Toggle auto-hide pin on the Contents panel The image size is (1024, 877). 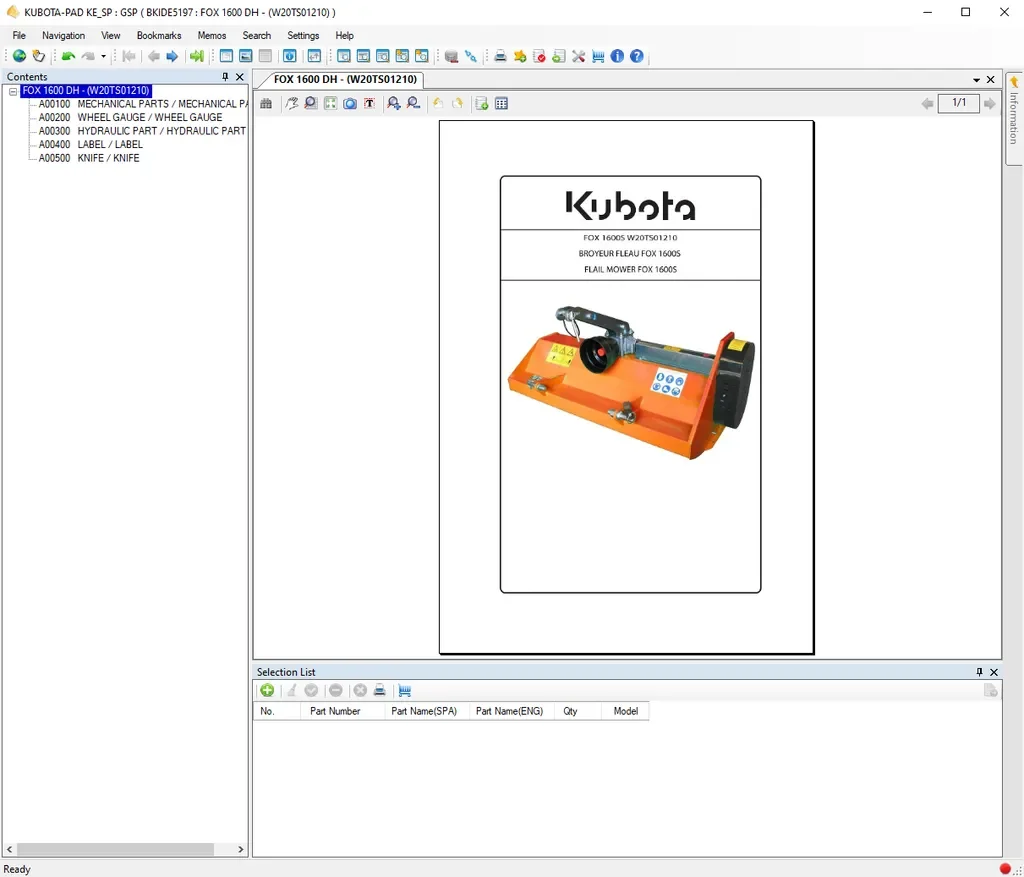225,76
